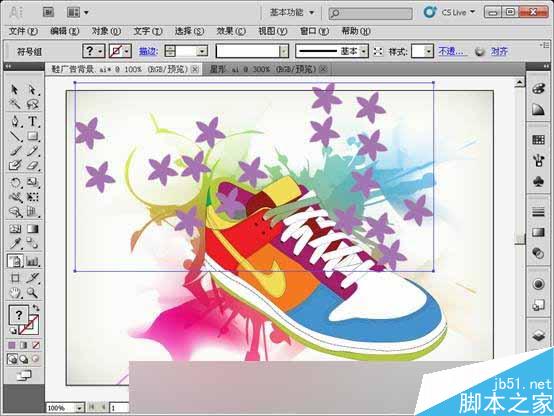Viewport: 554px width, 416px height.
Task: Set paint mode to None
Action: (36, 345)
